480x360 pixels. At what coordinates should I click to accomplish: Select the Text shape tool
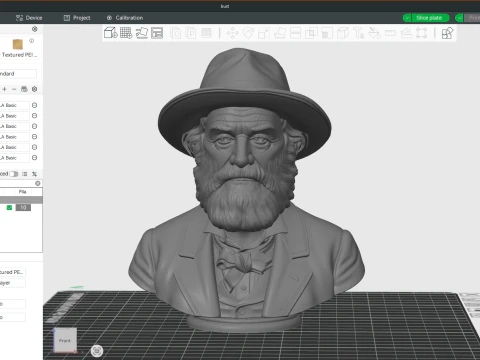click(359, 33)
